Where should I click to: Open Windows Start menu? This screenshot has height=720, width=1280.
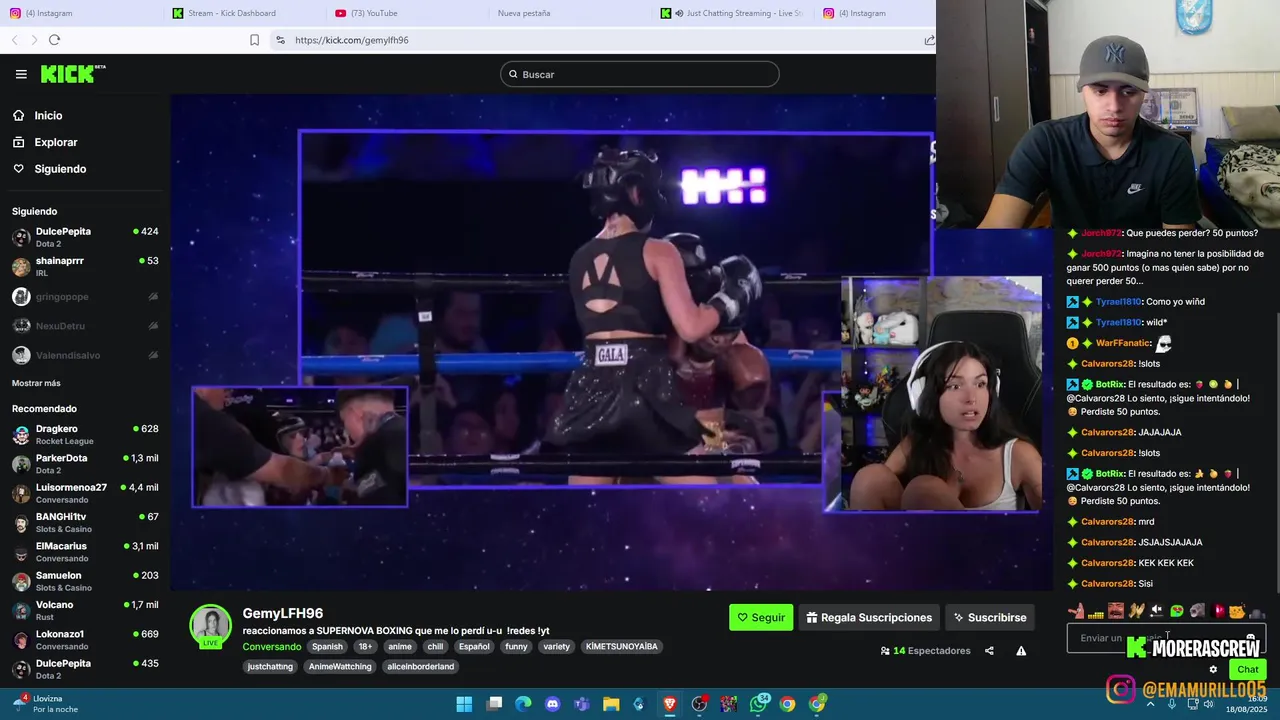(x=464, y=704)
